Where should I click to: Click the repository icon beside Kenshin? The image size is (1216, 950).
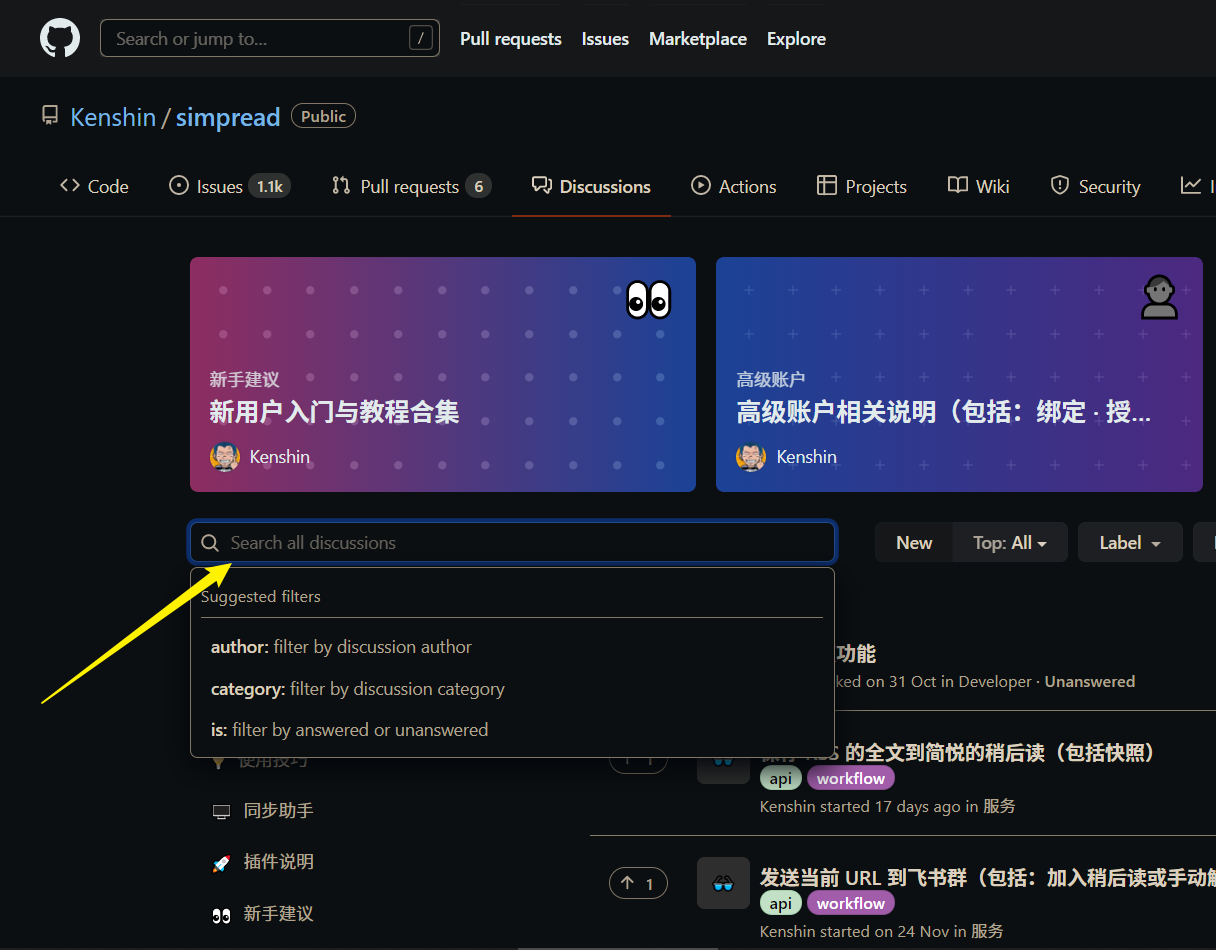tap(50, 117)
